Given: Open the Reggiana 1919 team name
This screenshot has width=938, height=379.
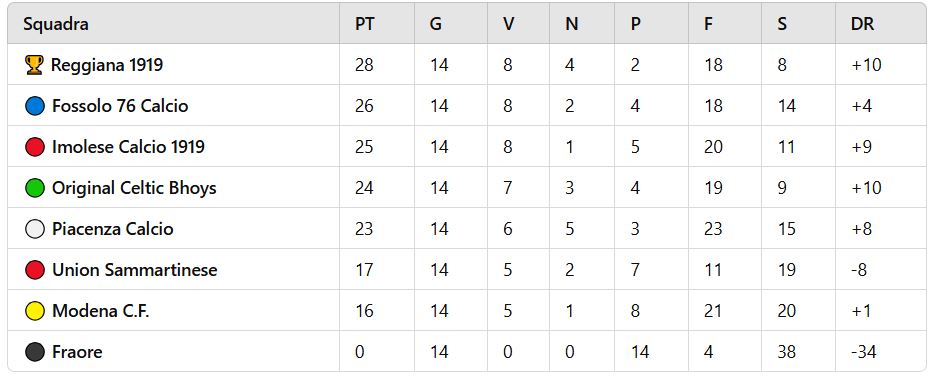Looking at the screenshot, I should [x=107, y=65].
